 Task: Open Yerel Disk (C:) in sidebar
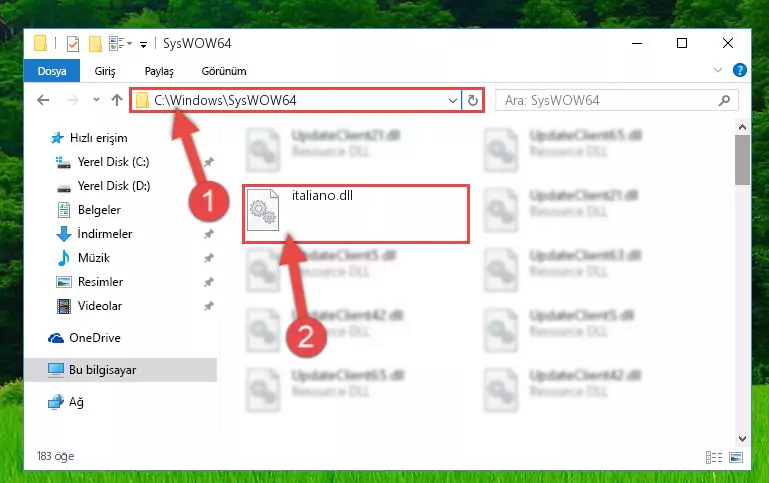(113, 162)
